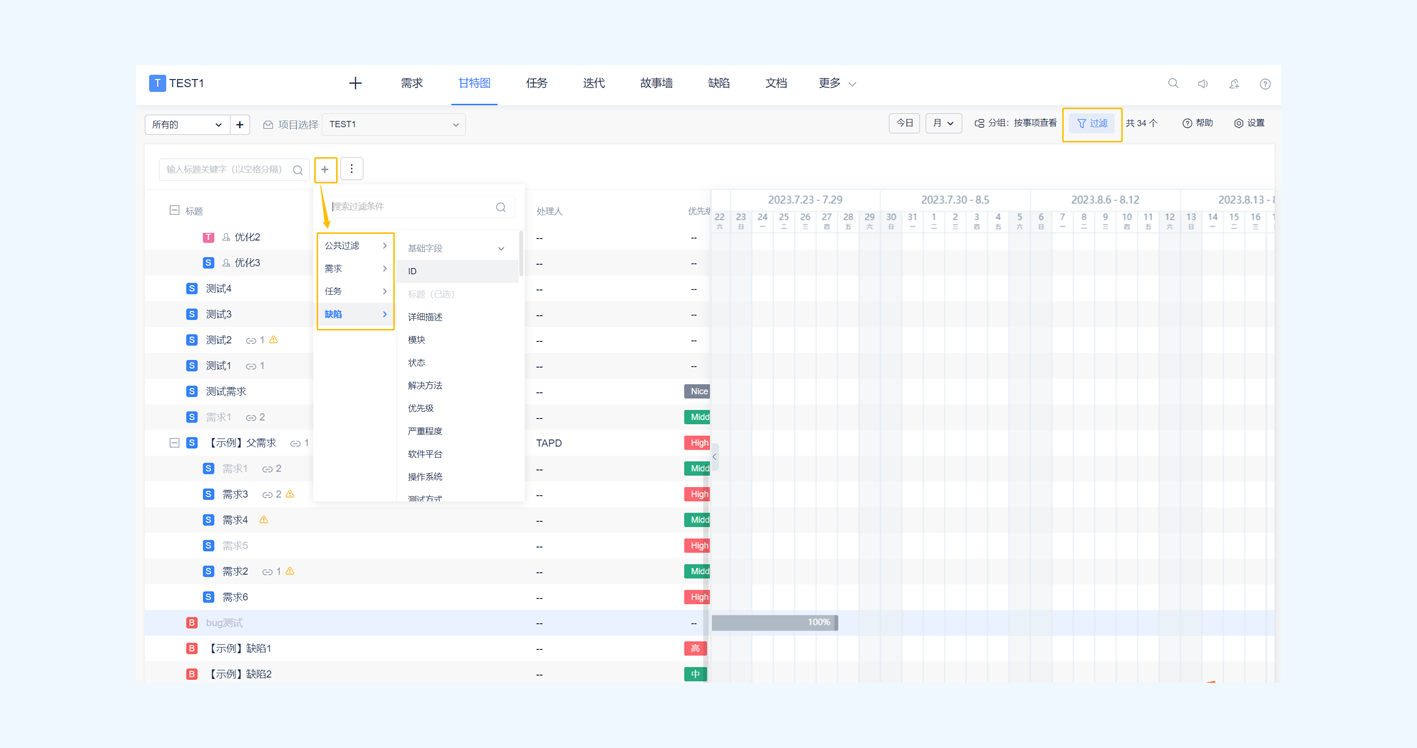Screen dimensions: 1417x748
Task: Select the 缺陷 filter category
Action: coord(355,315)
